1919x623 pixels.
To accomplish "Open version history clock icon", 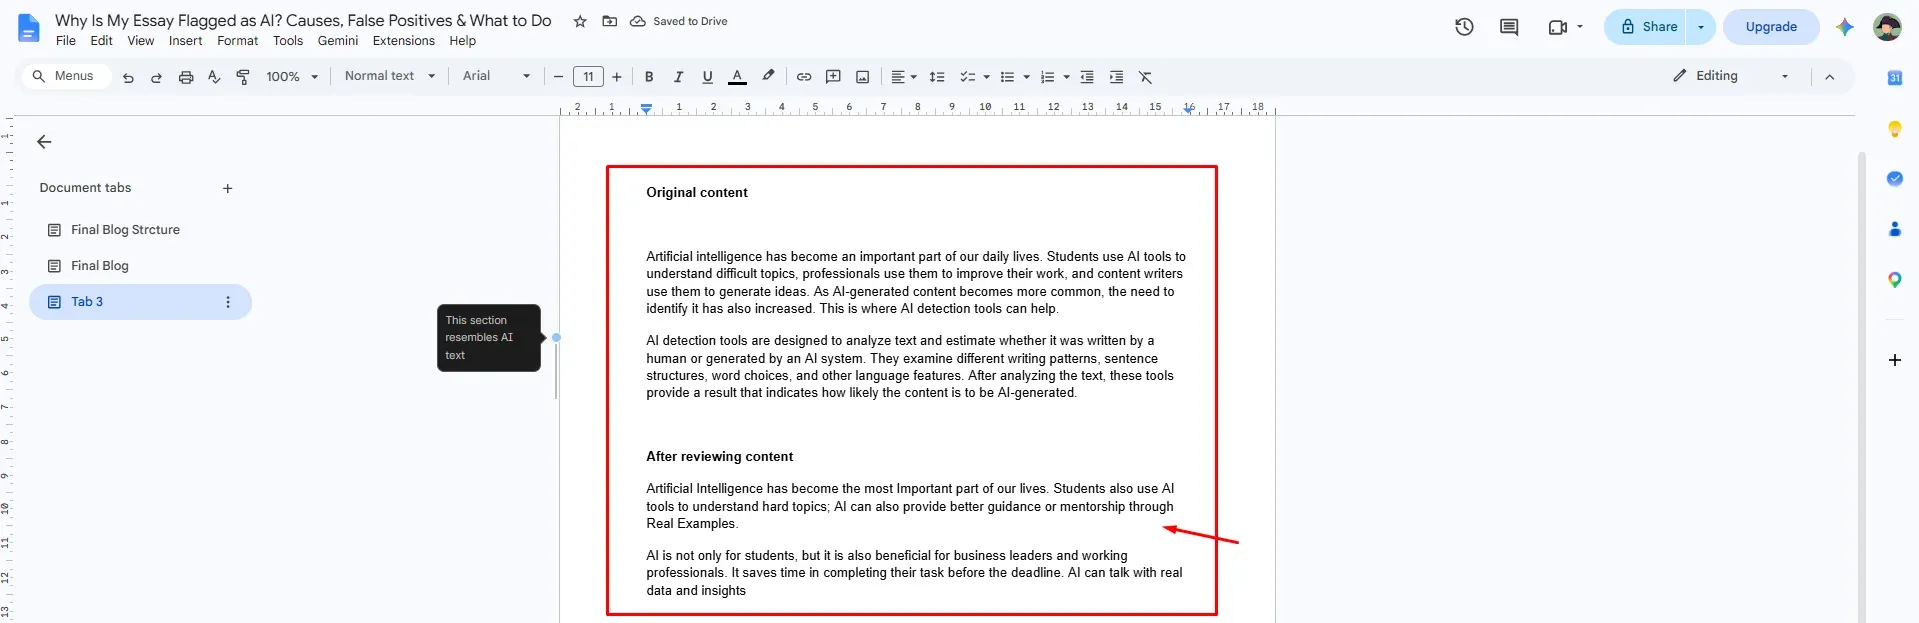I will click(x=1464, y=27).
